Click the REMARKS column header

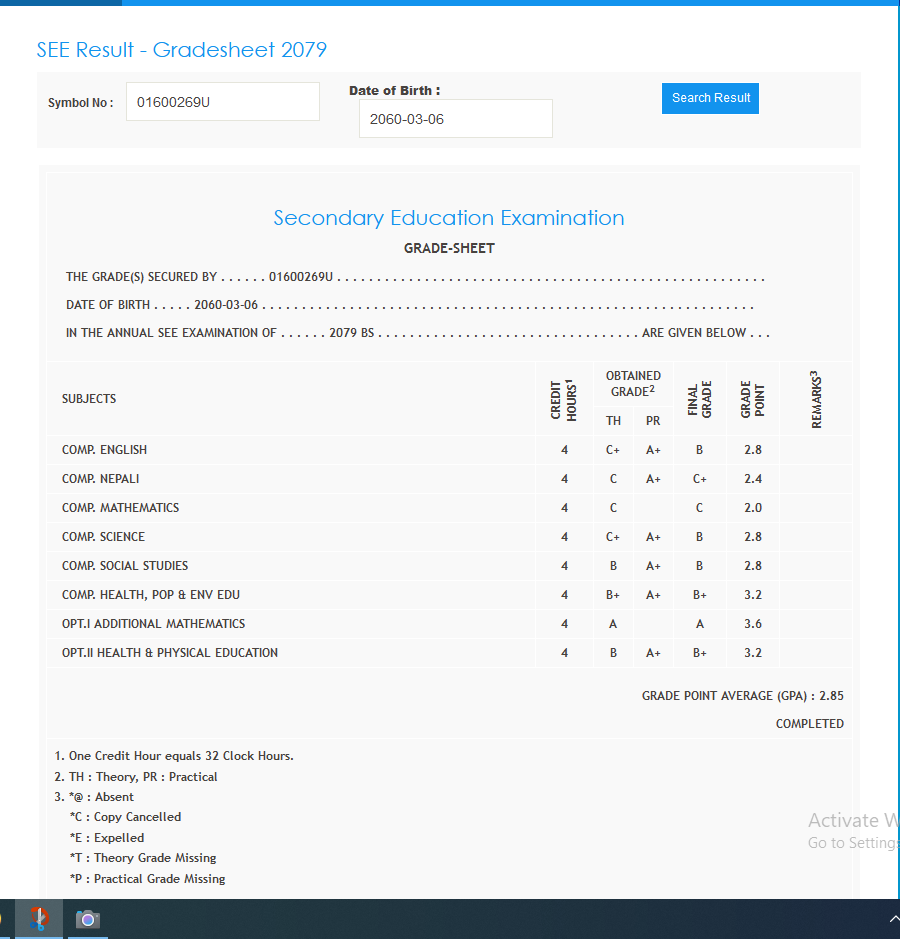point(816,399)
